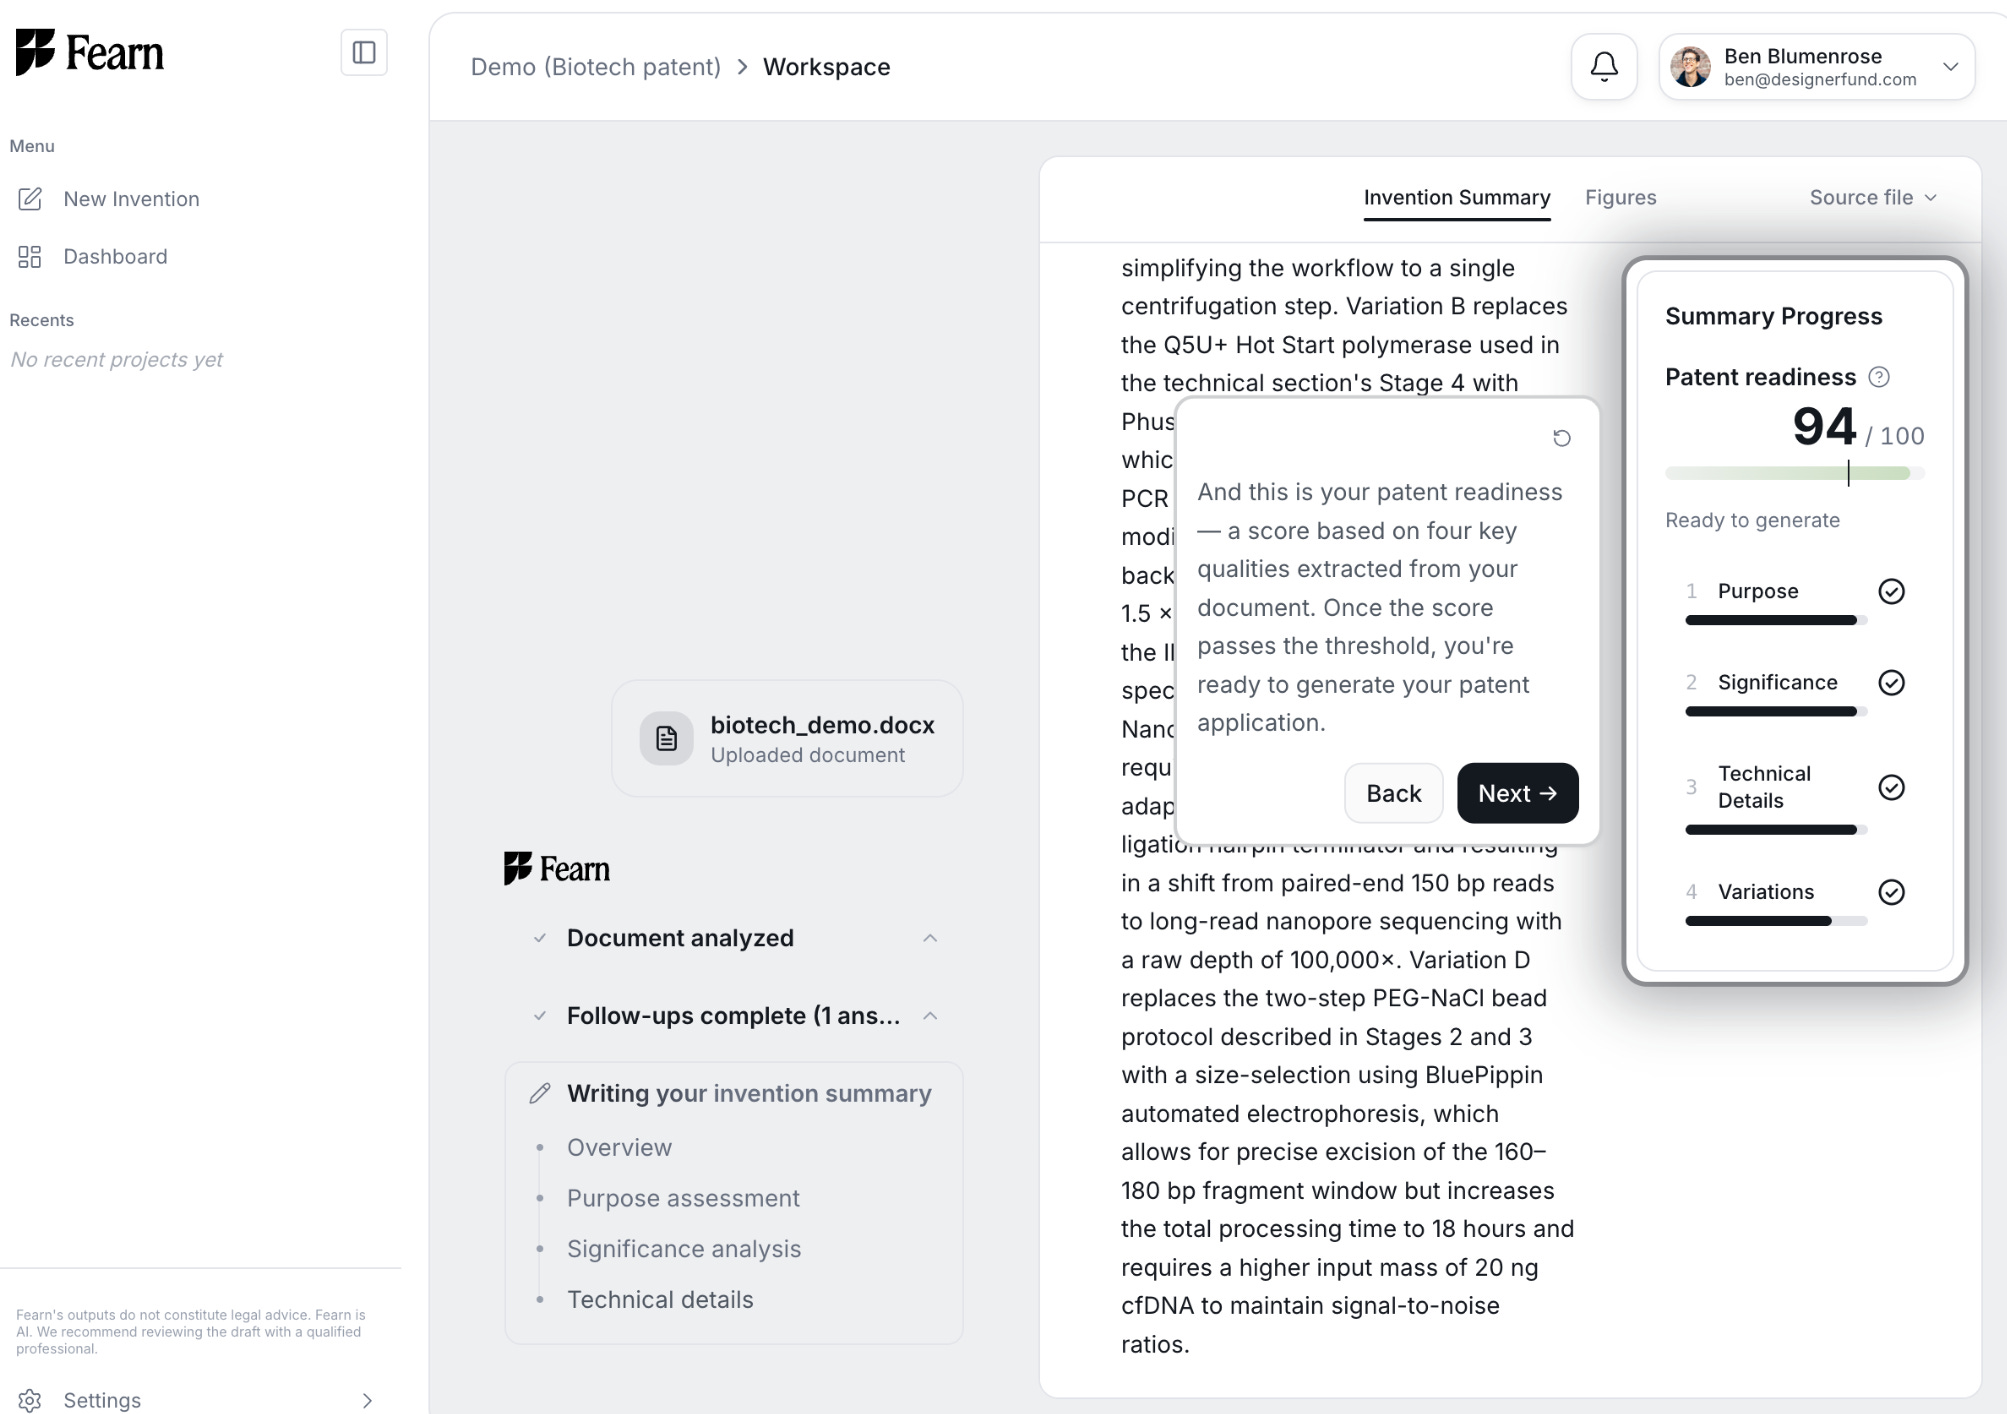Switch to the Figures tab
The image size is (2007, 1414).
[x=1620, y=198]
